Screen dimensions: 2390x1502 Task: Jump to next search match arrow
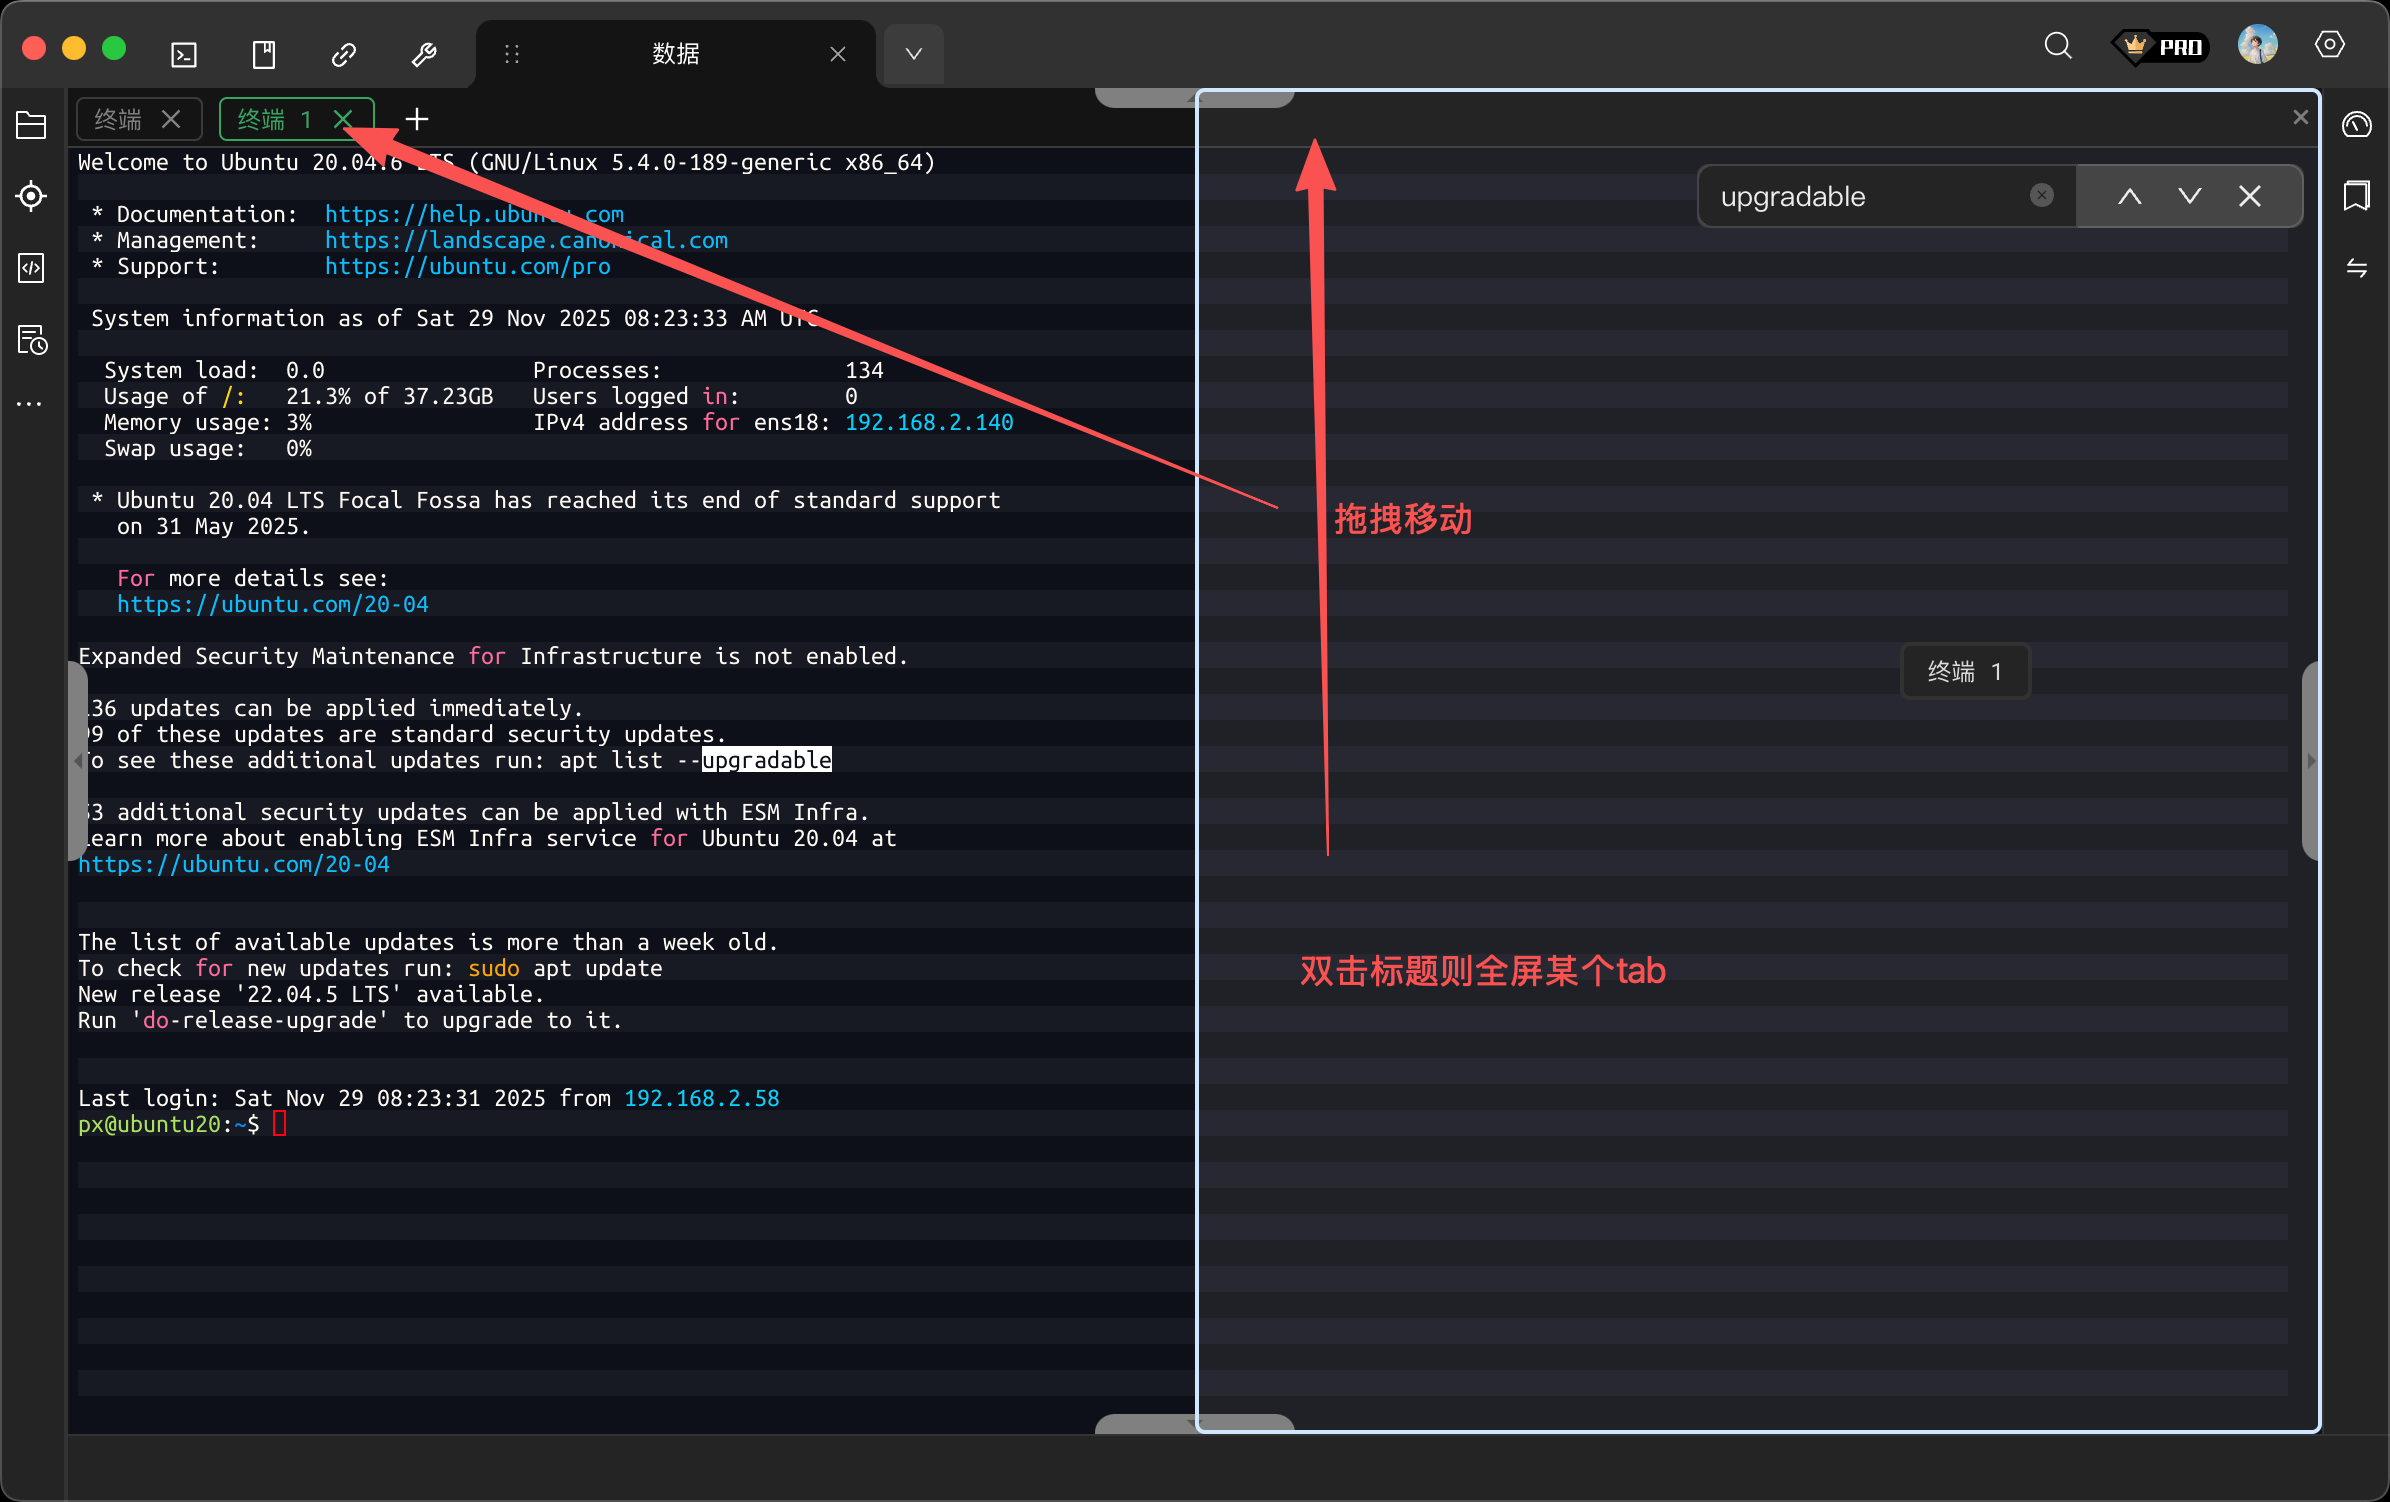2189,196
